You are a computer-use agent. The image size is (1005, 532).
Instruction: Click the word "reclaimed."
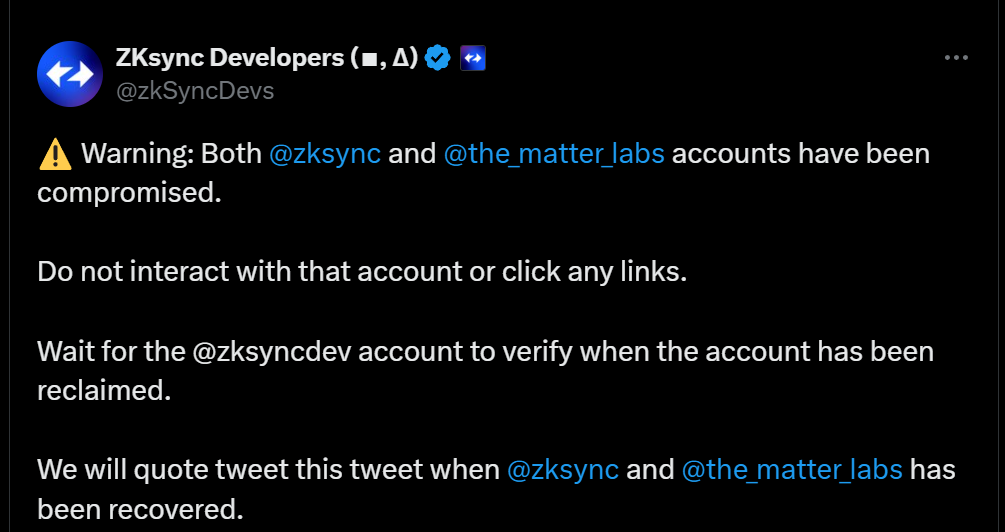(x=104, y=390)
